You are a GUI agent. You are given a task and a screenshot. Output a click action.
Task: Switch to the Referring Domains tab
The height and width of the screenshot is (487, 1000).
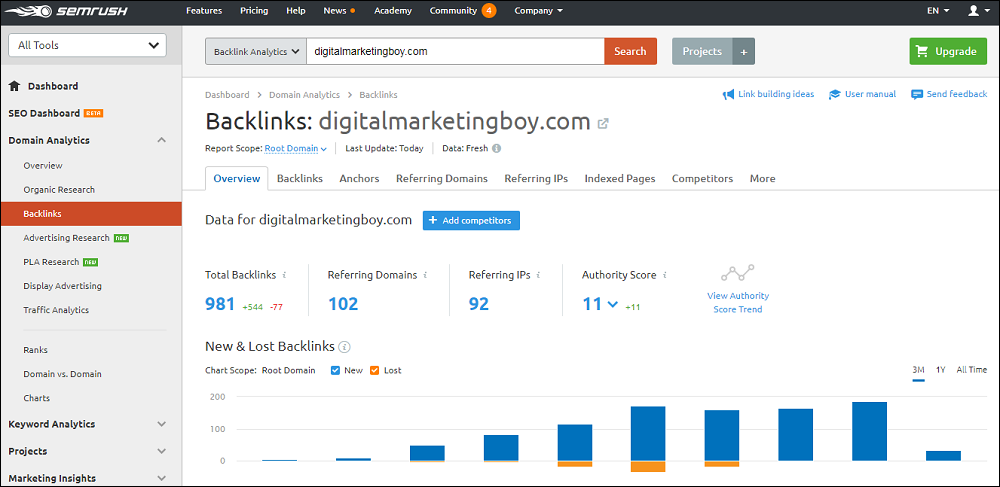point(442,178)
